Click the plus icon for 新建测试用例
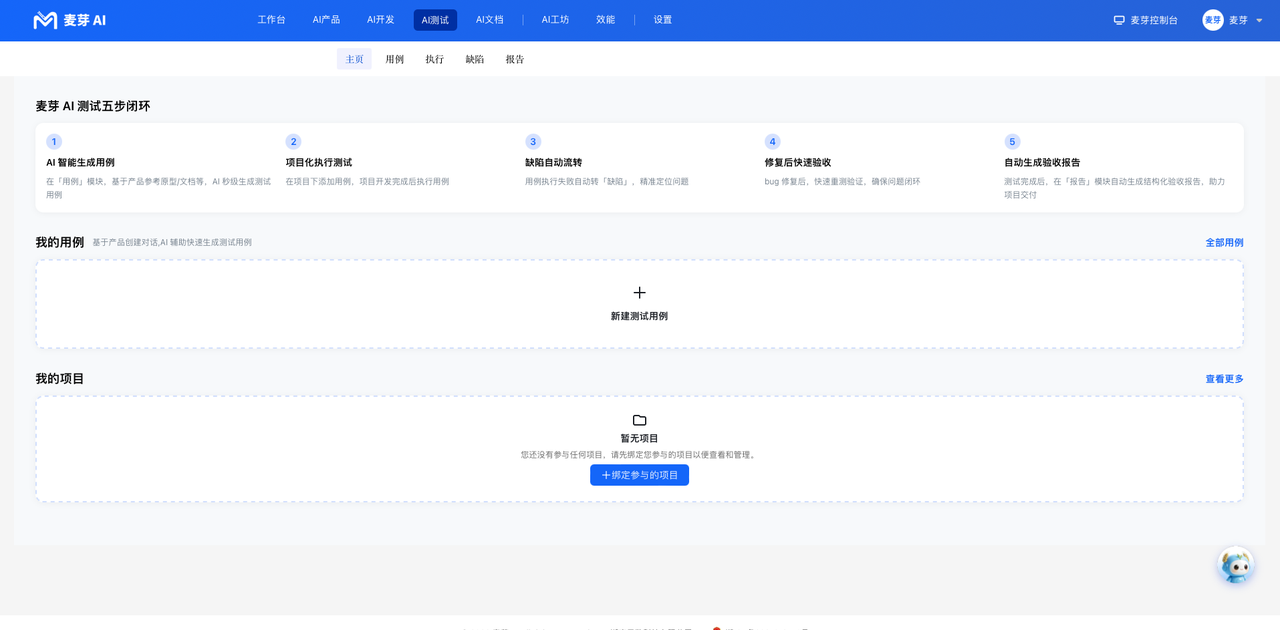1280x630 pixels. coord(640,293)
